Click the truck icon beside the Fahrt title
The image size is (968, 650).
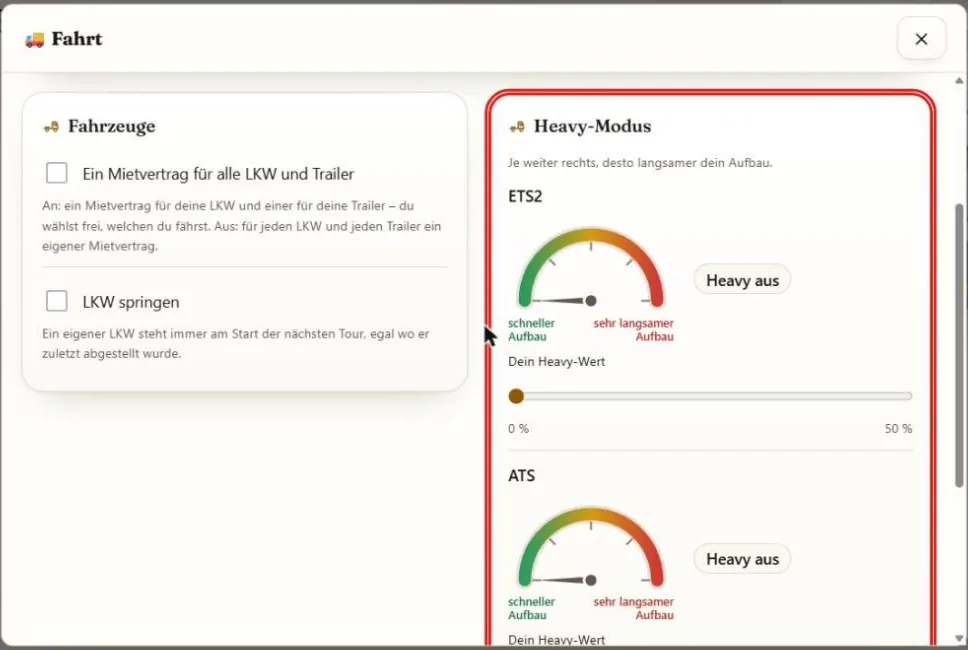tap(35, 40)
